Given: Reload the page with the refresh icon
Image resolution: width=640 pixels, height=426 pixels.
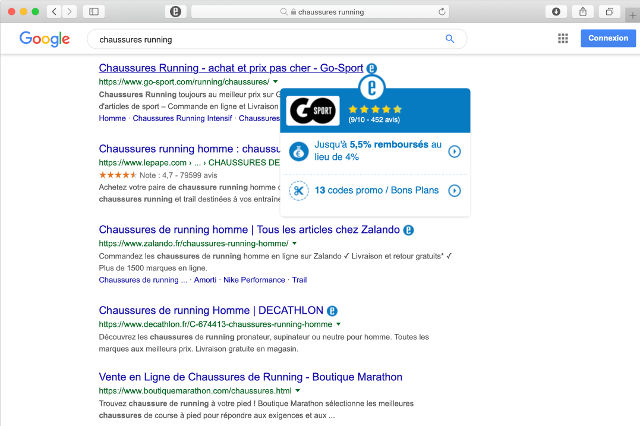Looking at the screenshot, I should [x=442, y=11].
